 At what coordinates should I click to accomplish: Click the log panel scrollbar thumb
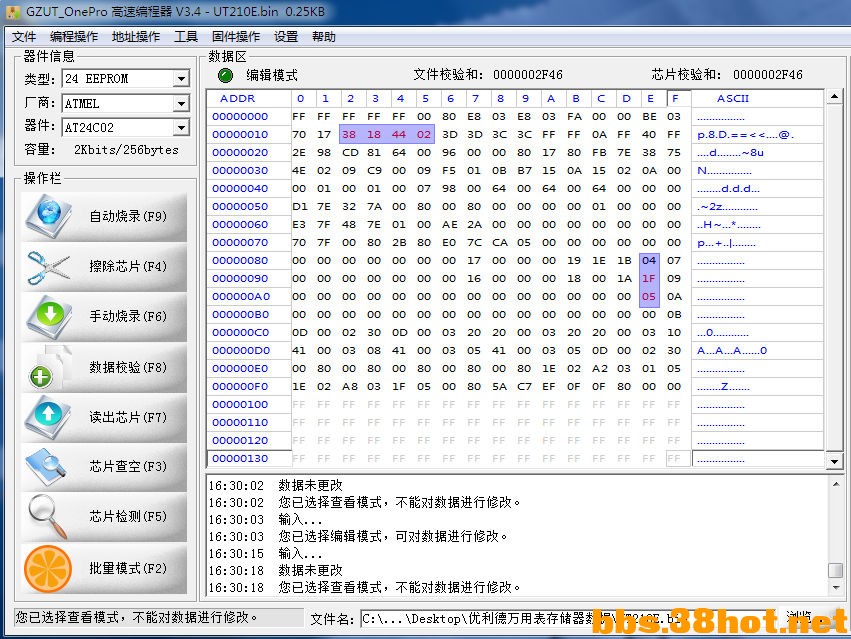(x=836, y=571)
